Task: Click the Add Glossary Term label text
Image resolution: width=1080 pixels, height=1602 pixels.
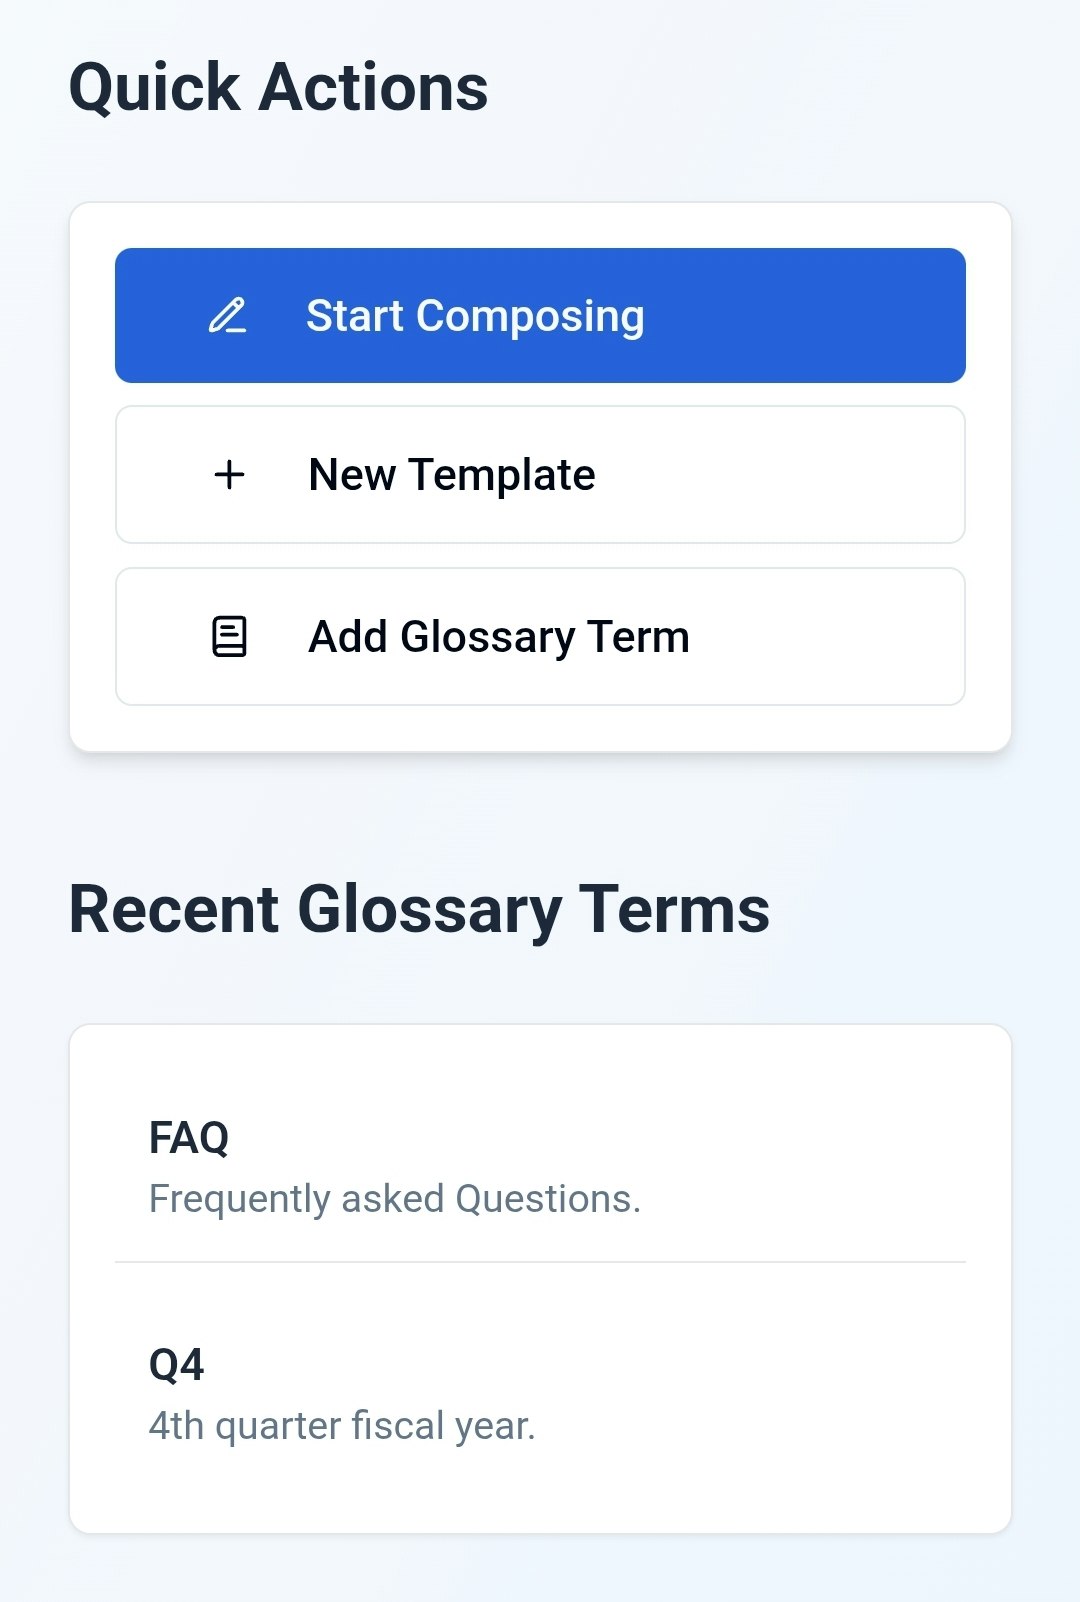Action: (499, 637)
